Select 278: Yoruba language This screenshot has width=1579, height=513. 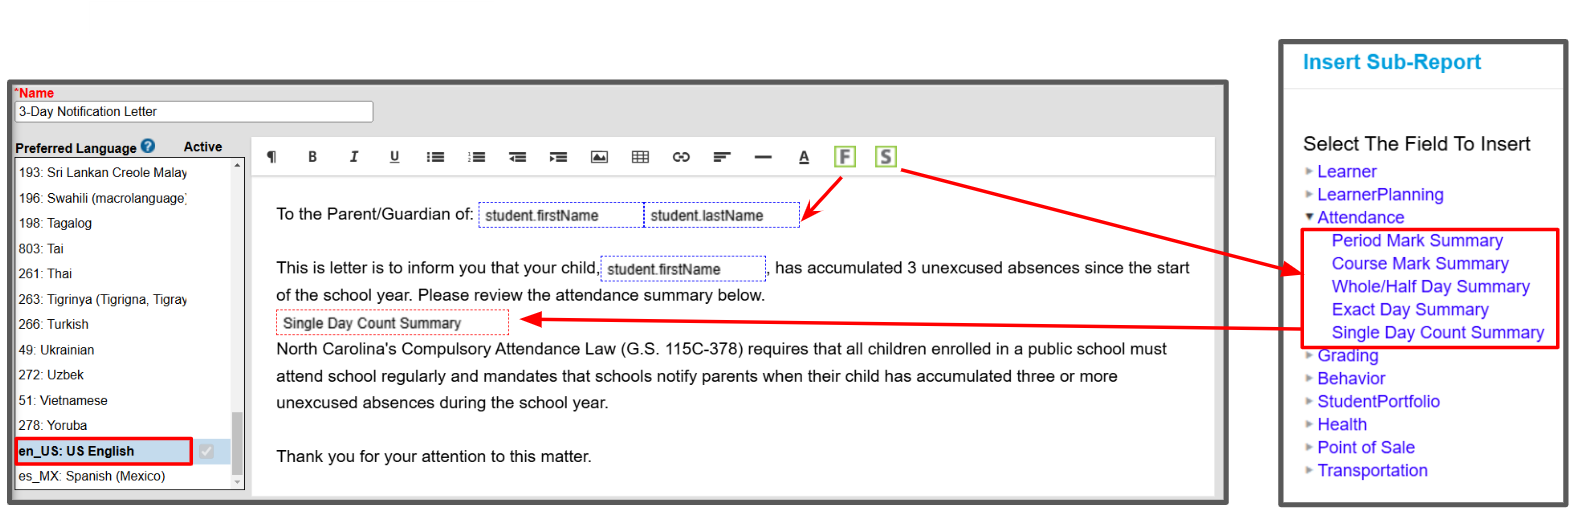53,426
